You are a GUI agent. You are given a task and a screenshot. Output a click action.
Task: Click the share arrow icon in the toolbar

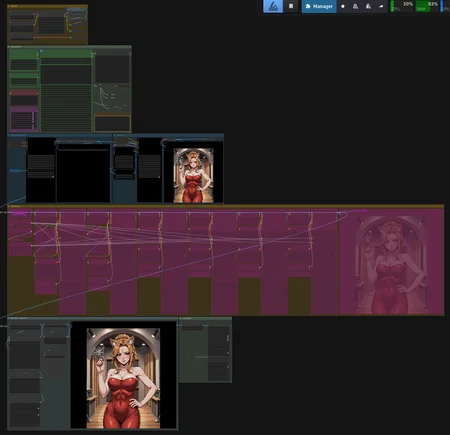pos(381,6)
